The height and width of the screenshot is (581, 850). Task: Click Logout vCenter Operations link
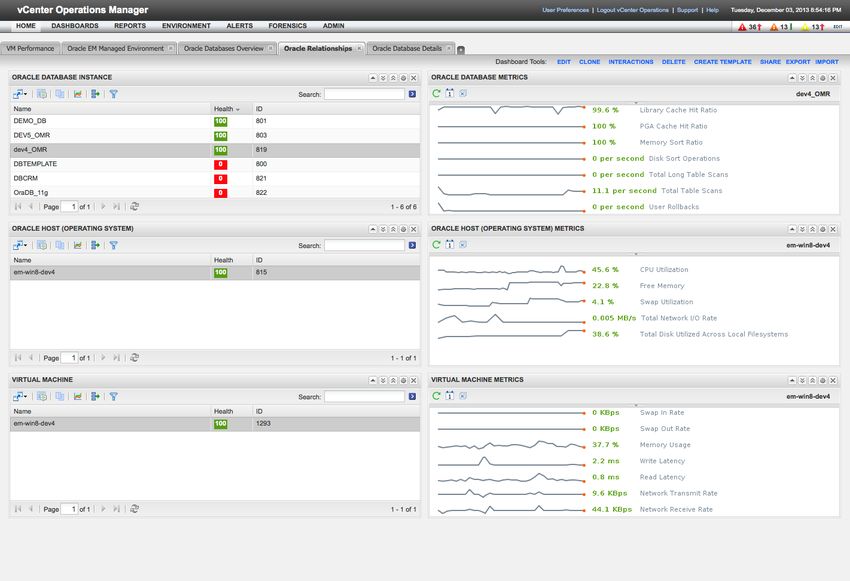coord(633,10)
